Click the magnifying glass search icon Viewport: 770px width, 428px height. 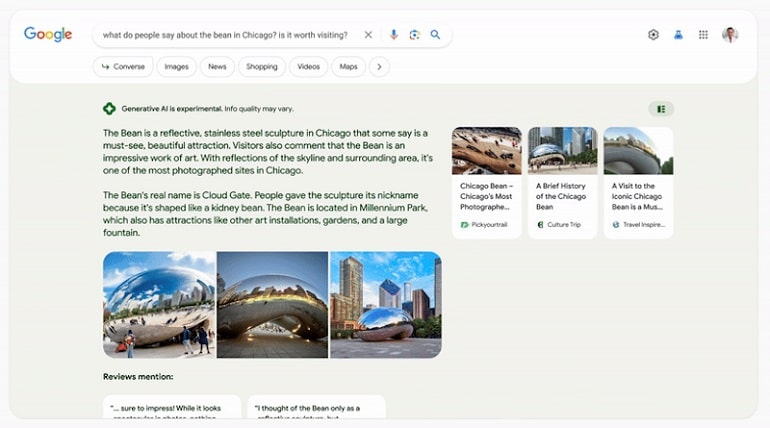click(435, 35)
